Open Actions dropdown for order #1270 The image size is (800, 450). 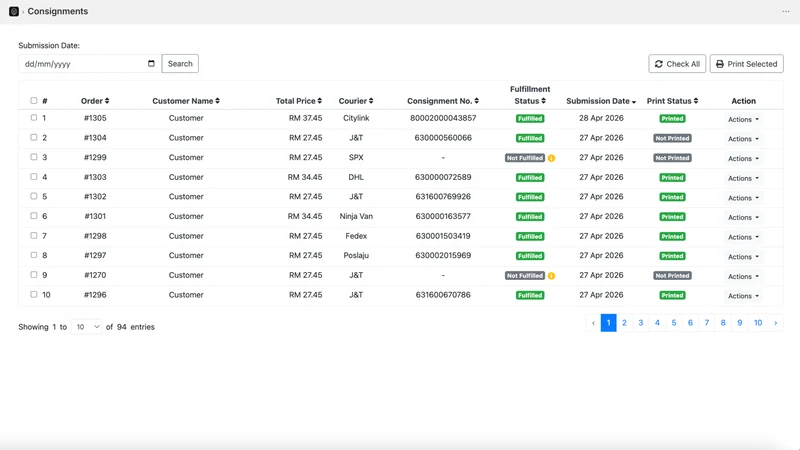(743, 277)
